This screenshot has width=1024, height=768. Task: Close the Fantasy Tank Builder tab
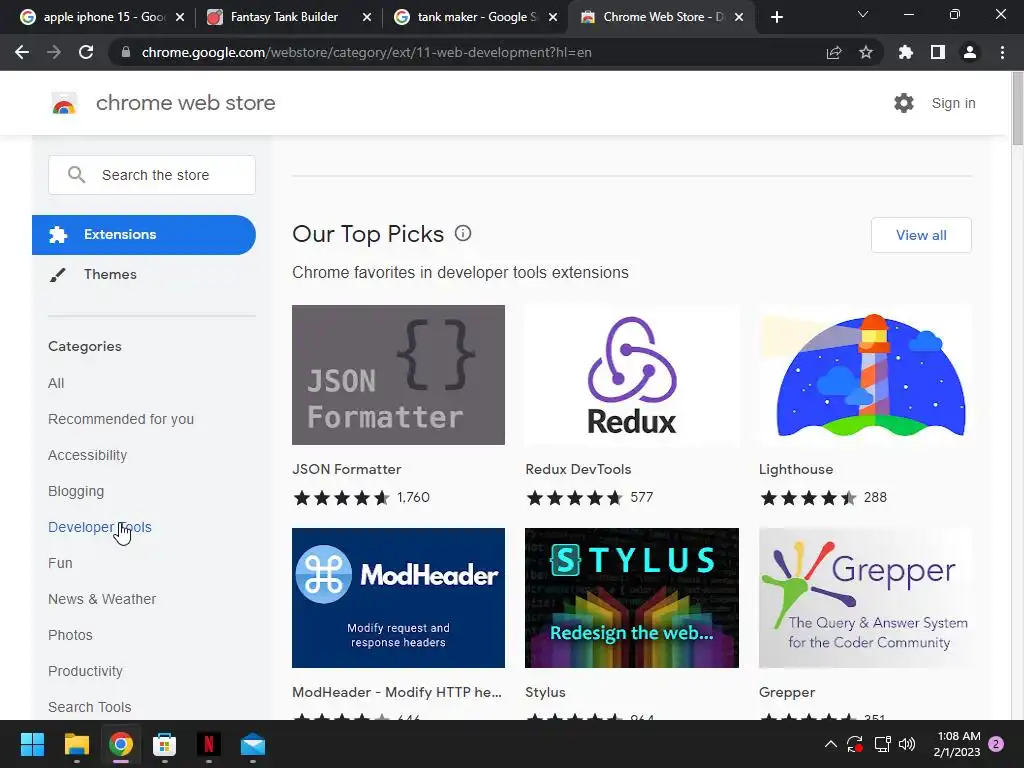(367, 17)
